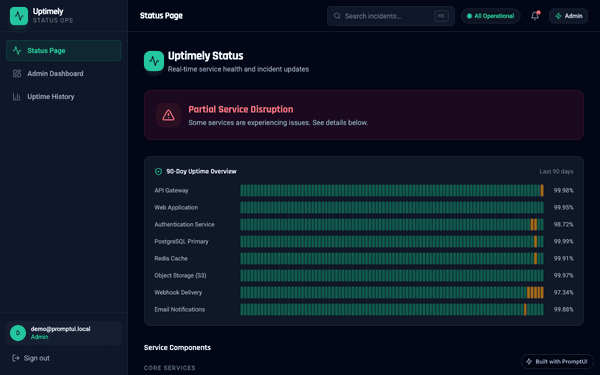Click the orange incident day on Email Notifications bar
Image resolution: width=600 pixels, height=375 pixels.
(525, 309)
